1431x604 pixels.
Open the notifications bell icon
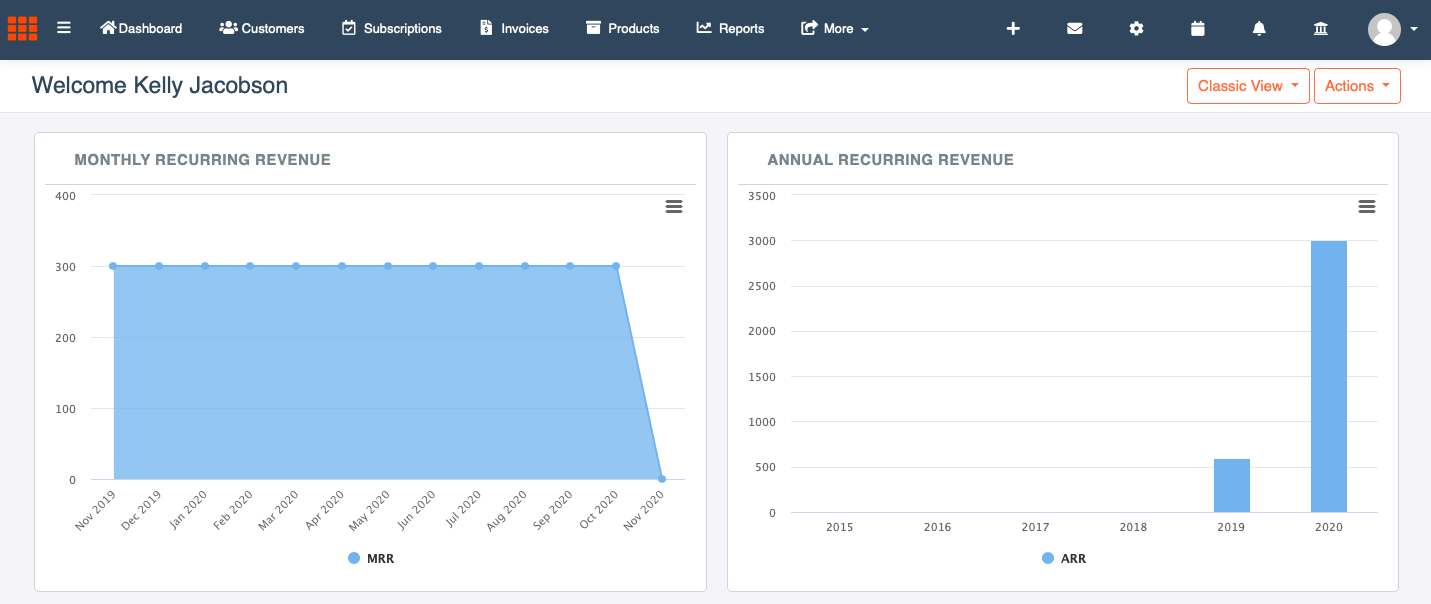1259,28
